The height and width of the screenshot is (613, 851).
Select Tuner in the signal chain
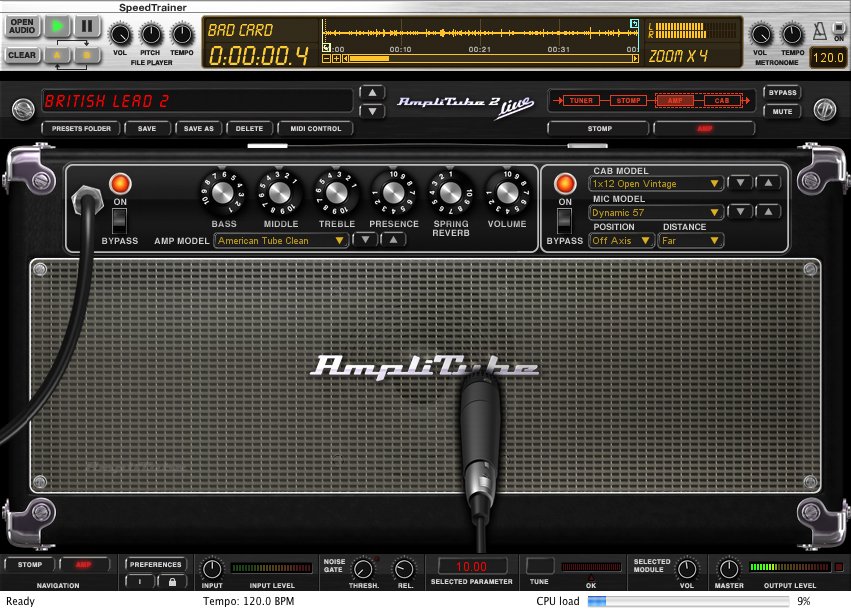tap(581, 100)
